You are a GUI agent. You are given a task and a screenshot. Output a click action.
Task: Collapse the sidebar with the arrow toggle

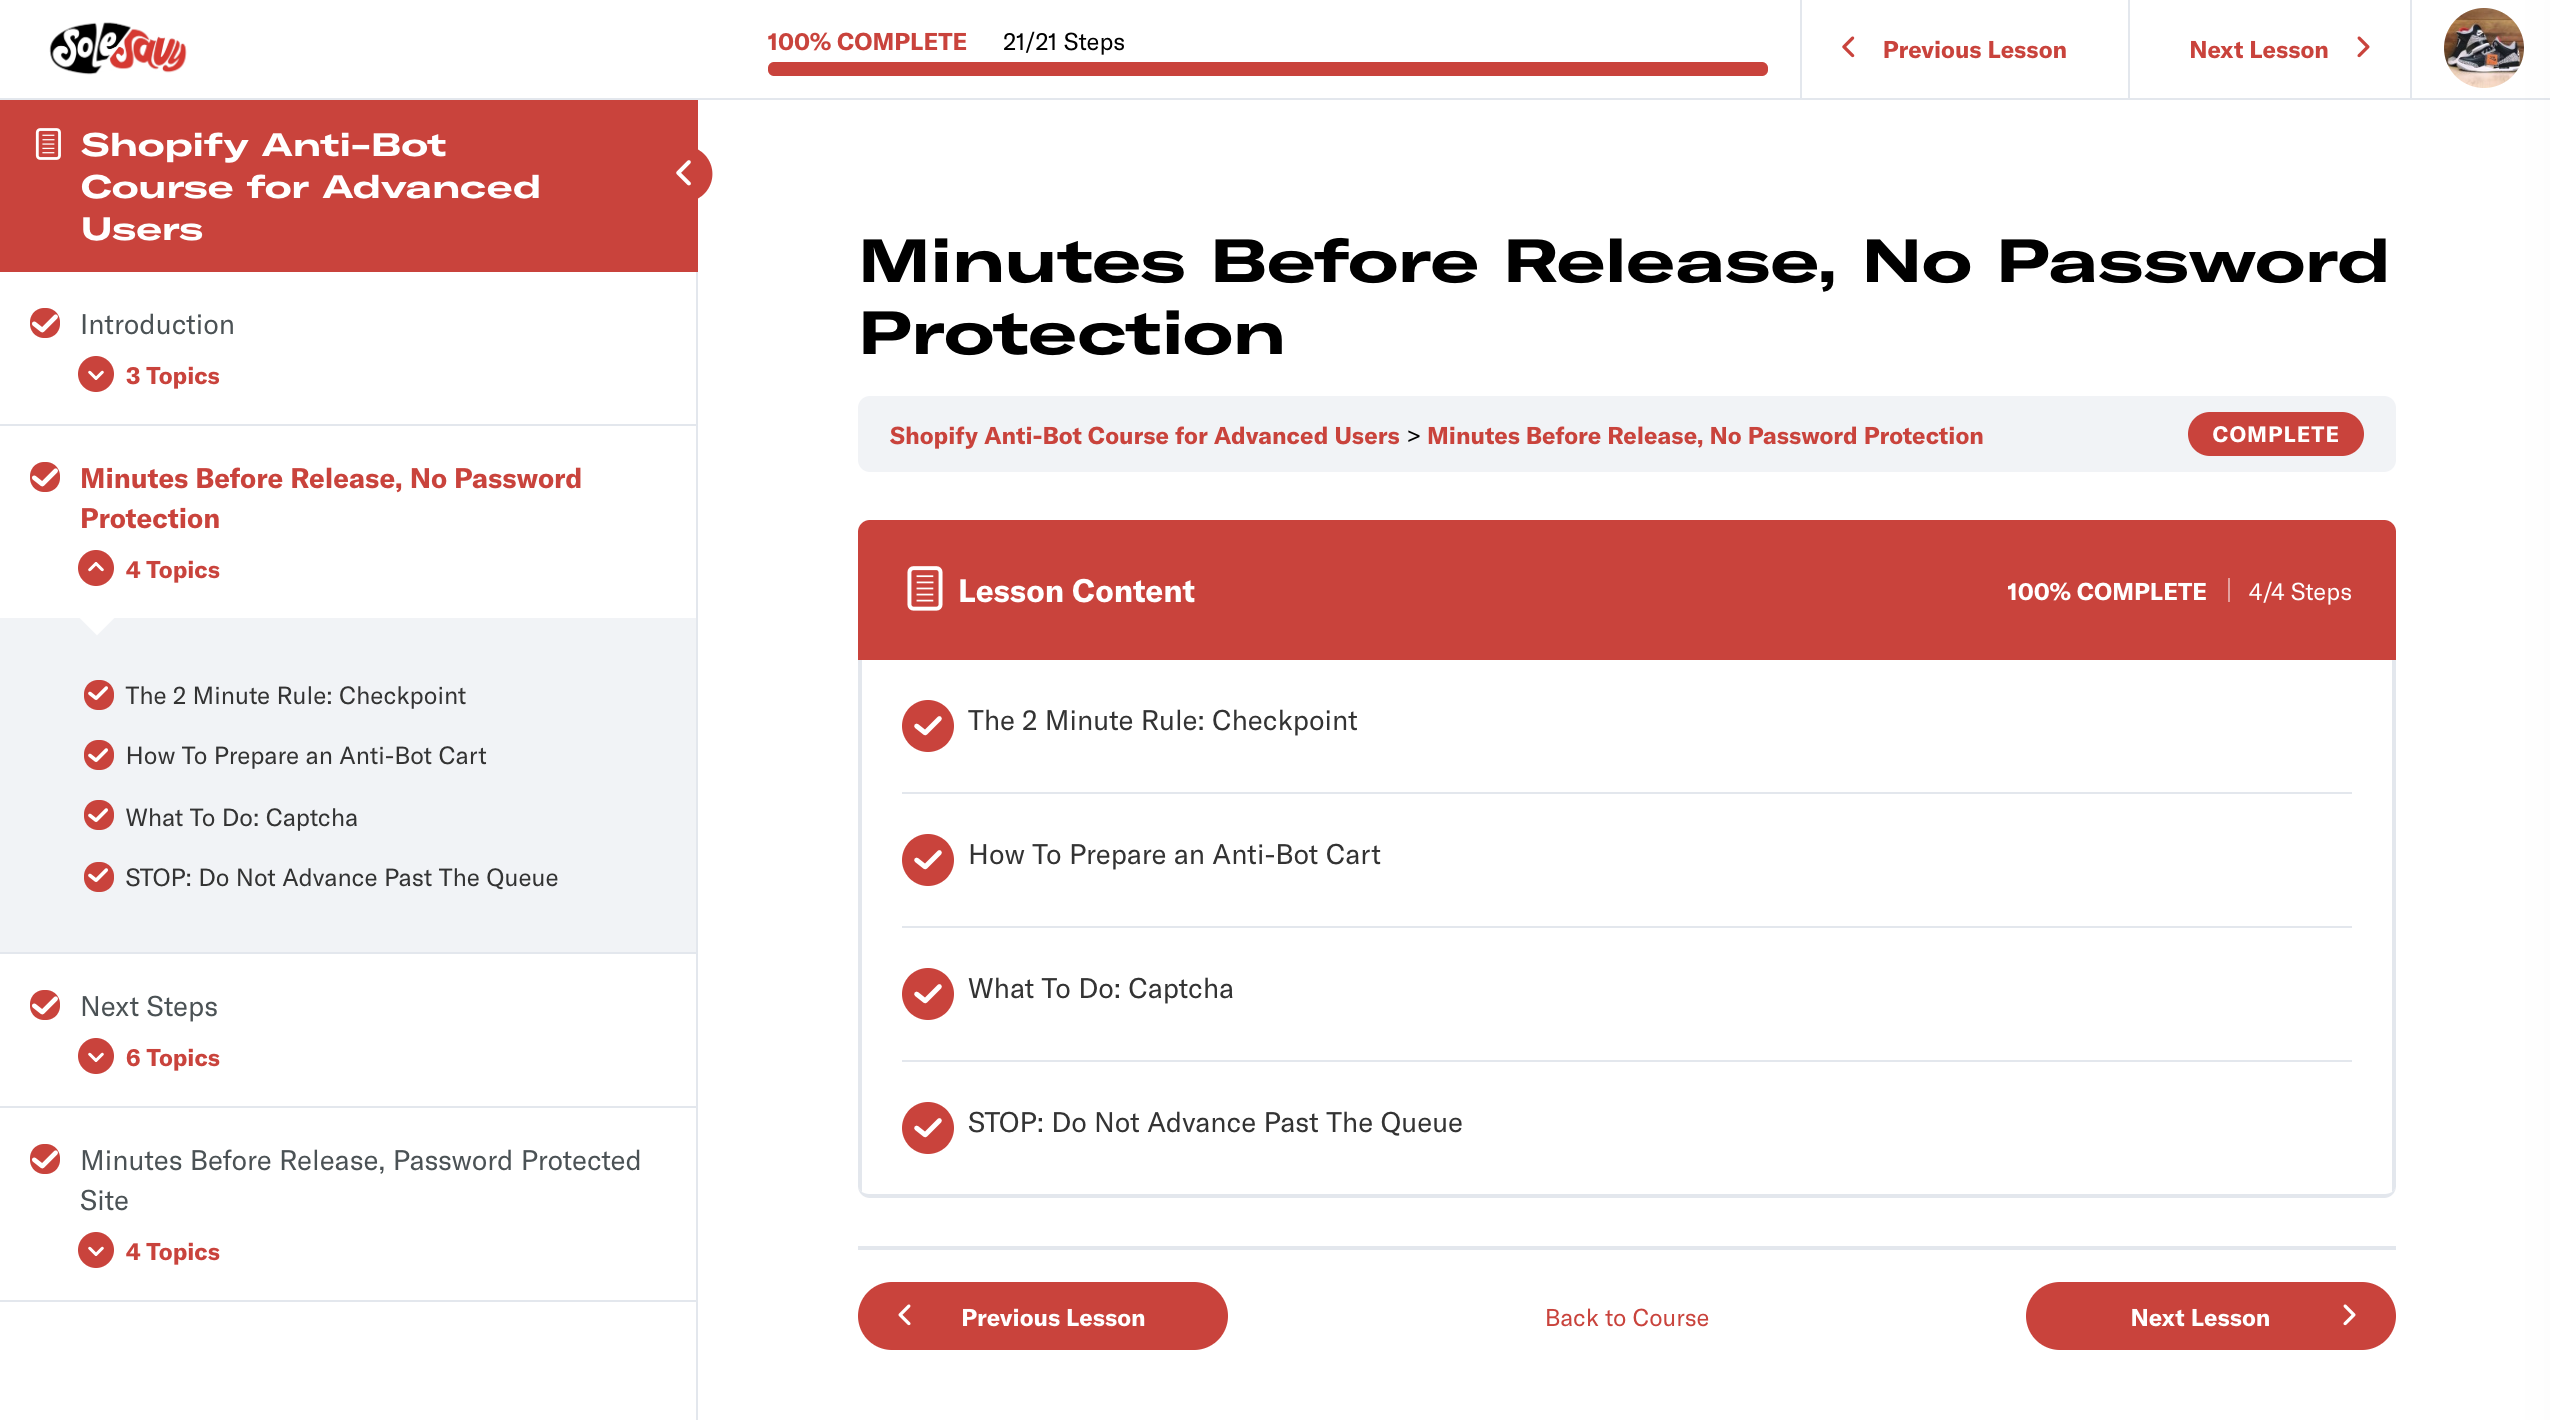pyautogui.click(x=685, y=173)
